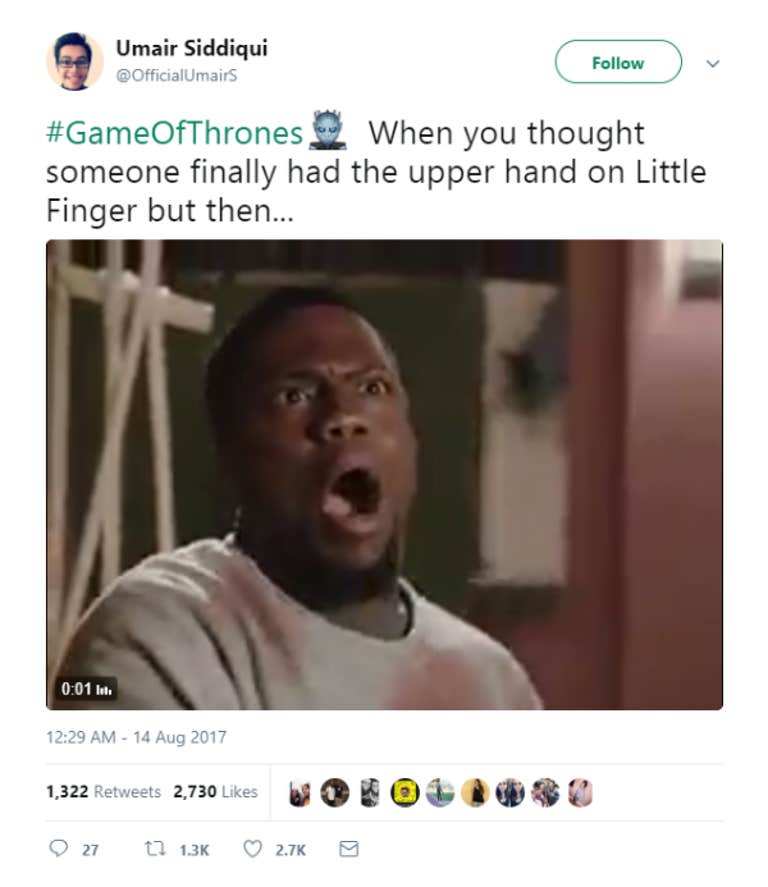Viewport: 768px width, 887px height.
Task: Click the Follow button
Action: pyautogui.click(x=618, y=62)
